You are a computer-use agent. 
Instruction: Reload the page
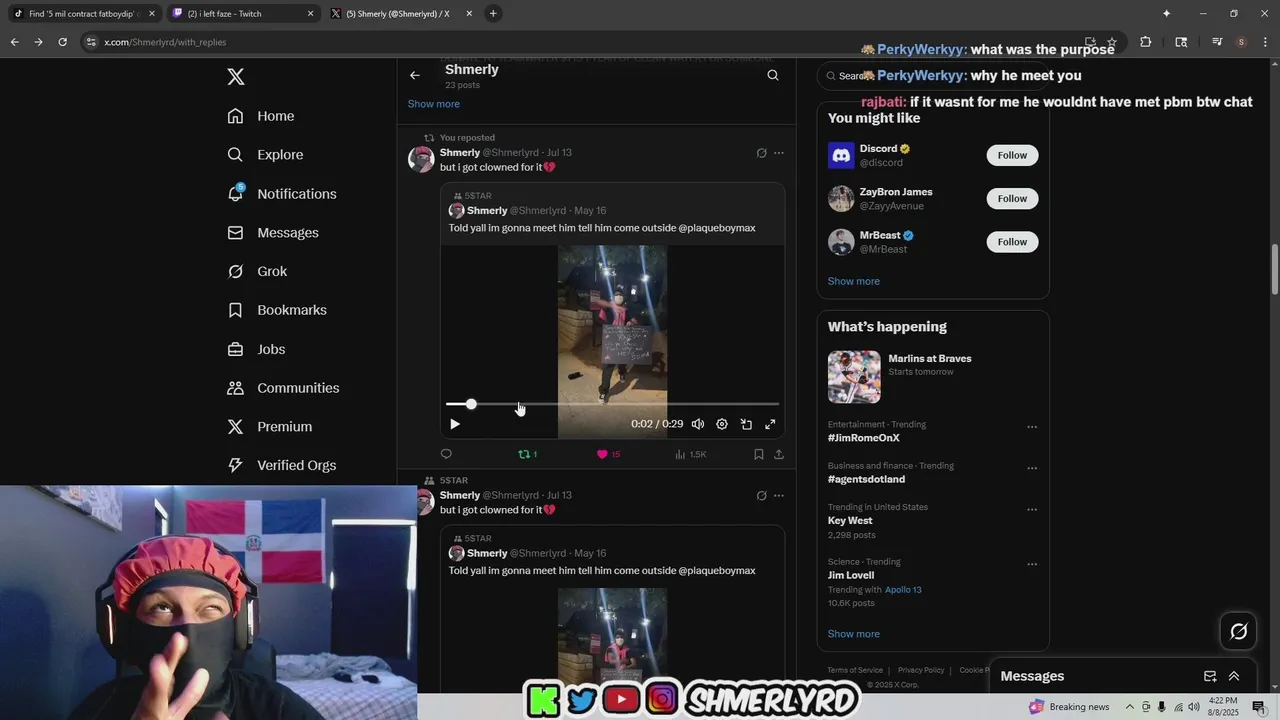pyautogui.click(x=62, y=42)
